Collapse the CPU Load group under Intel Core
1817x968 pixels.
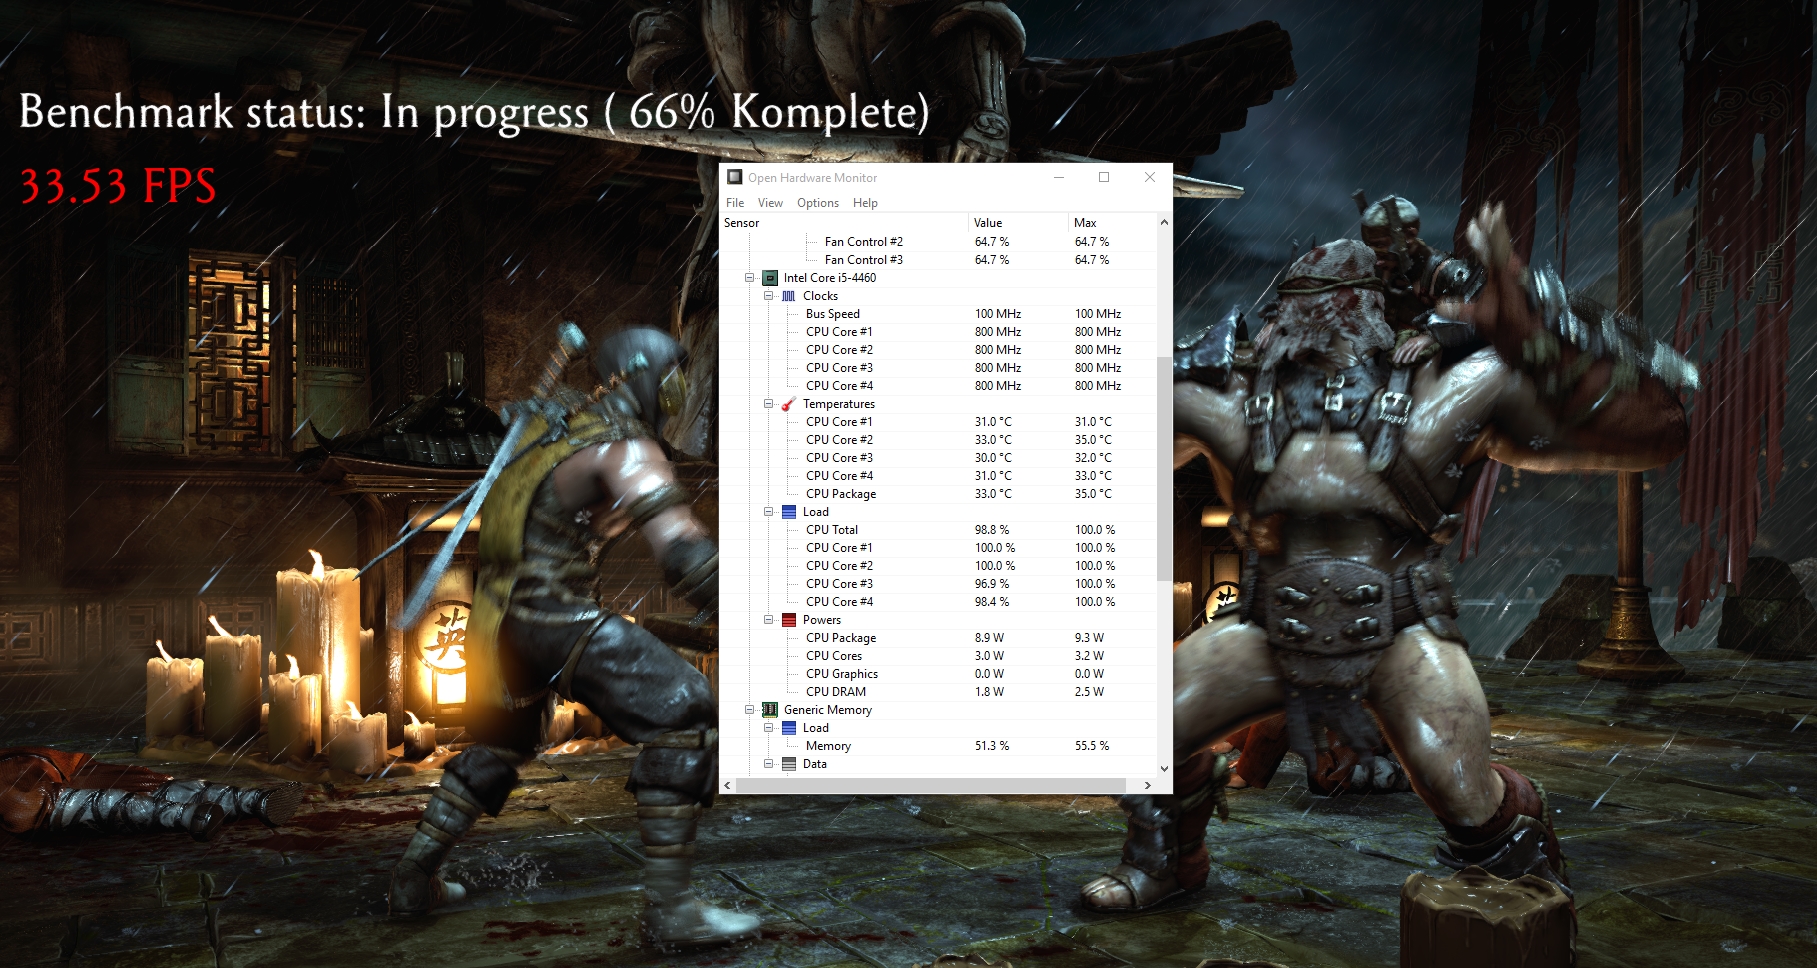tap(768, 512)
